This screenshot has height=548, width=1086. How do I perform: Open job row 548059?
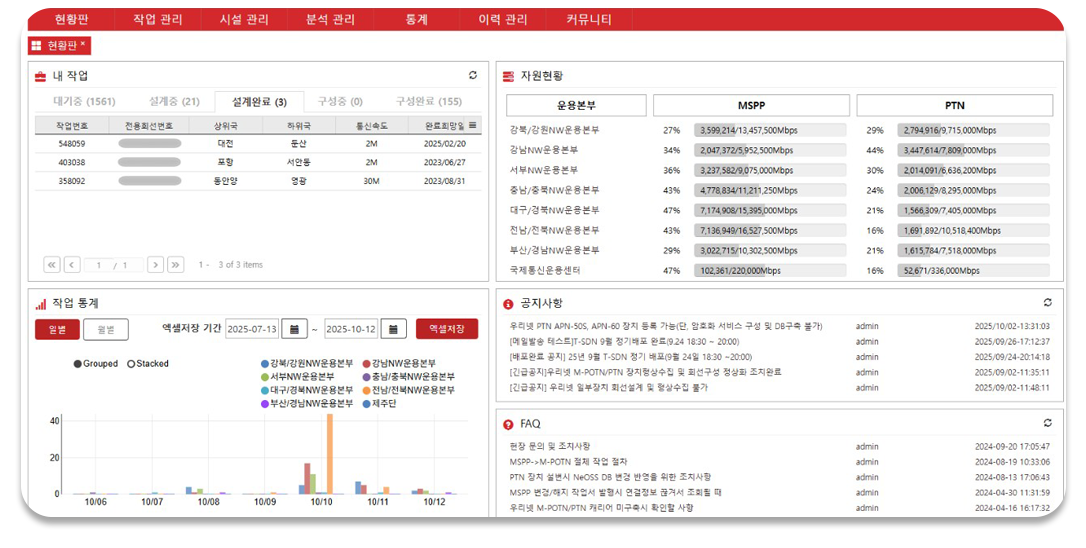pyautogui.click(x=258, y=143)
